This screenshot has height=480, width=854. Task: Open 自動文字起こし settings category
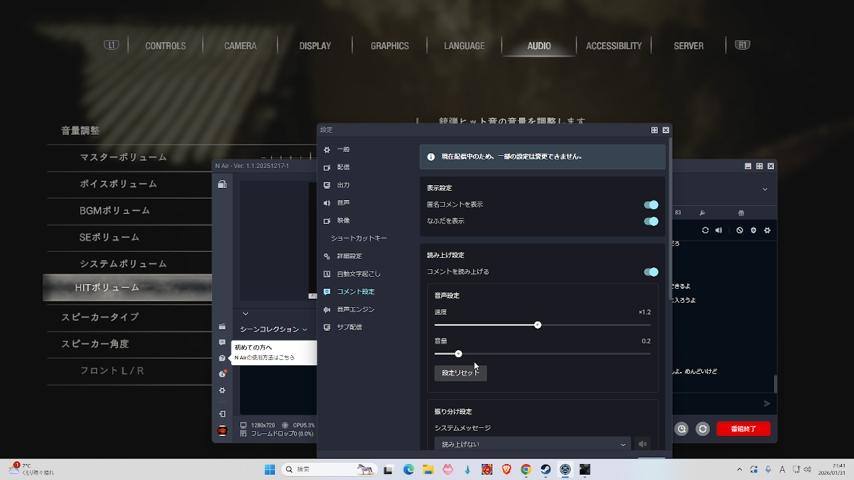358,274
